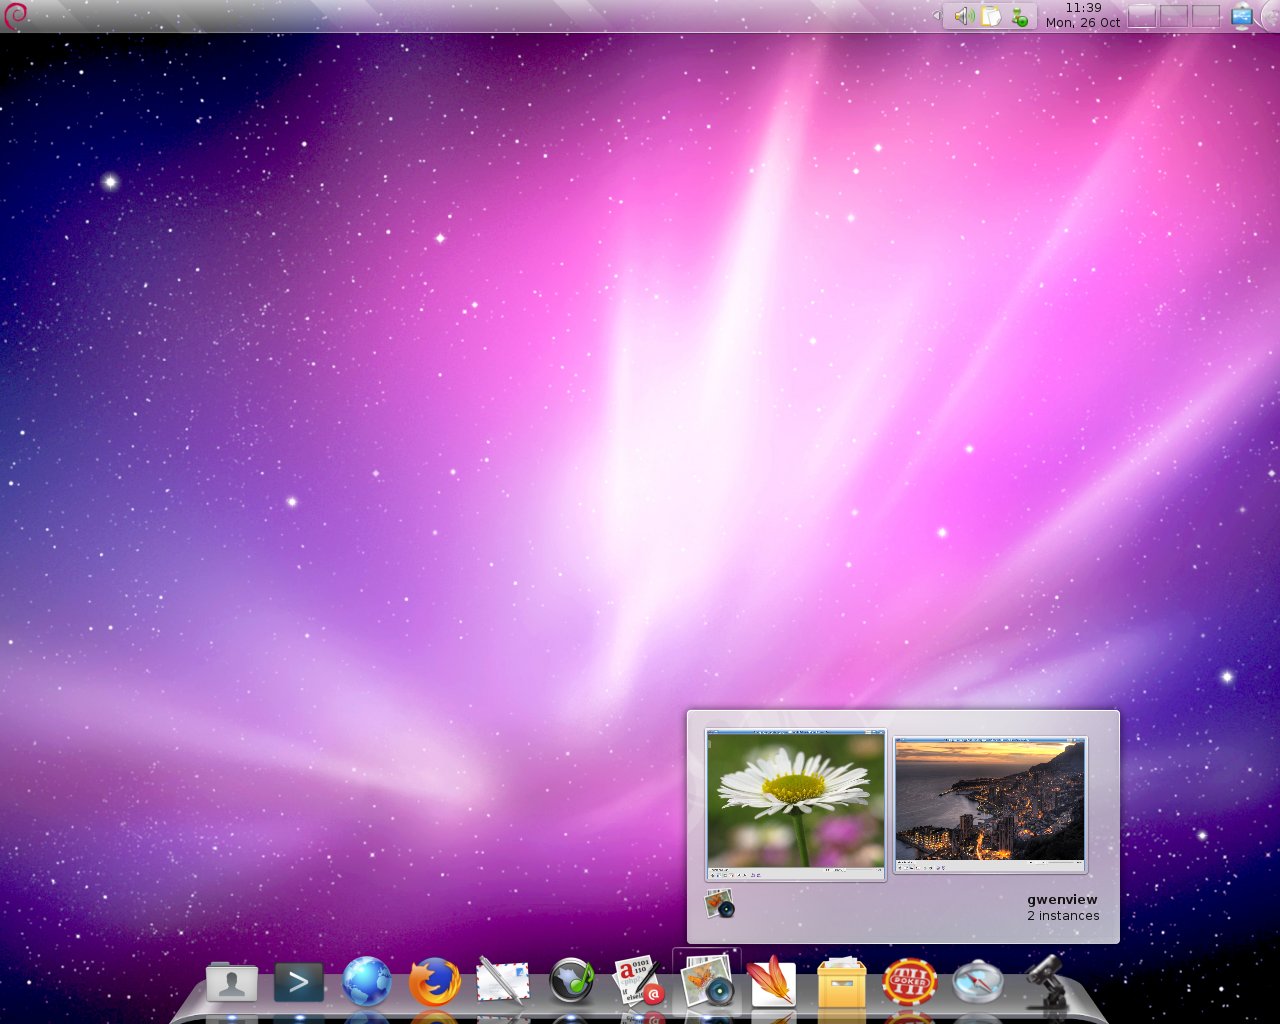Select the daisy flower Gwenview window preview

point(796,804)
